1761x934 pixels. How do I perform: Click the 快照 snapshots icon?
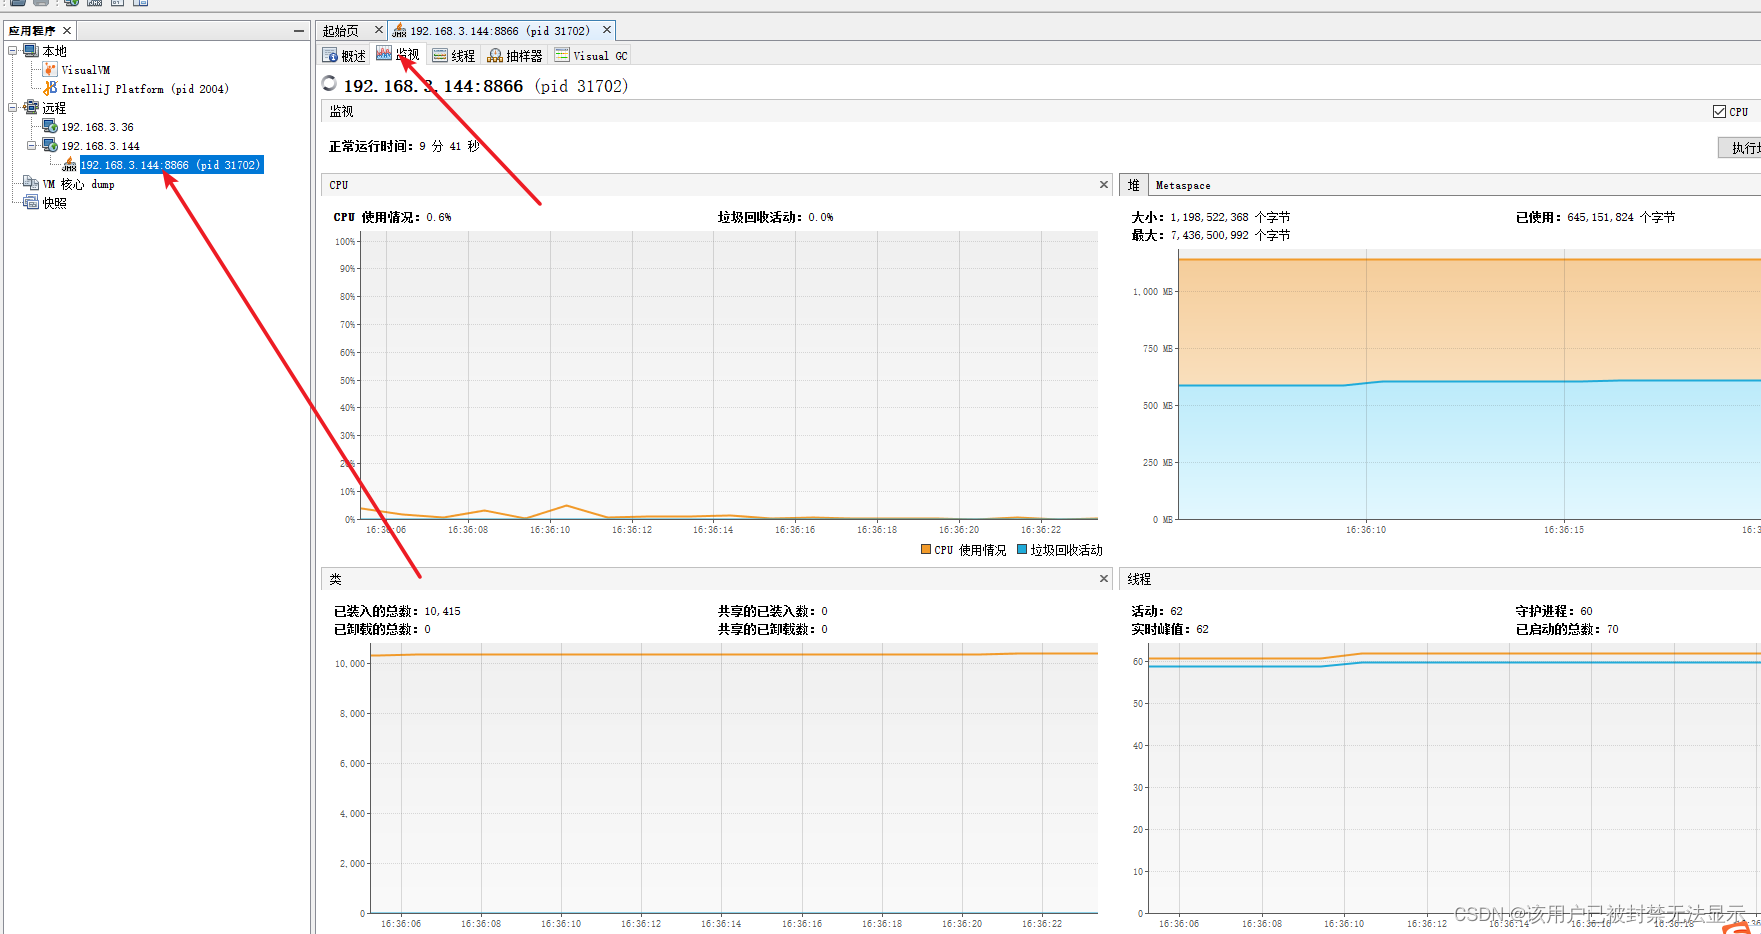click(31, 203)
